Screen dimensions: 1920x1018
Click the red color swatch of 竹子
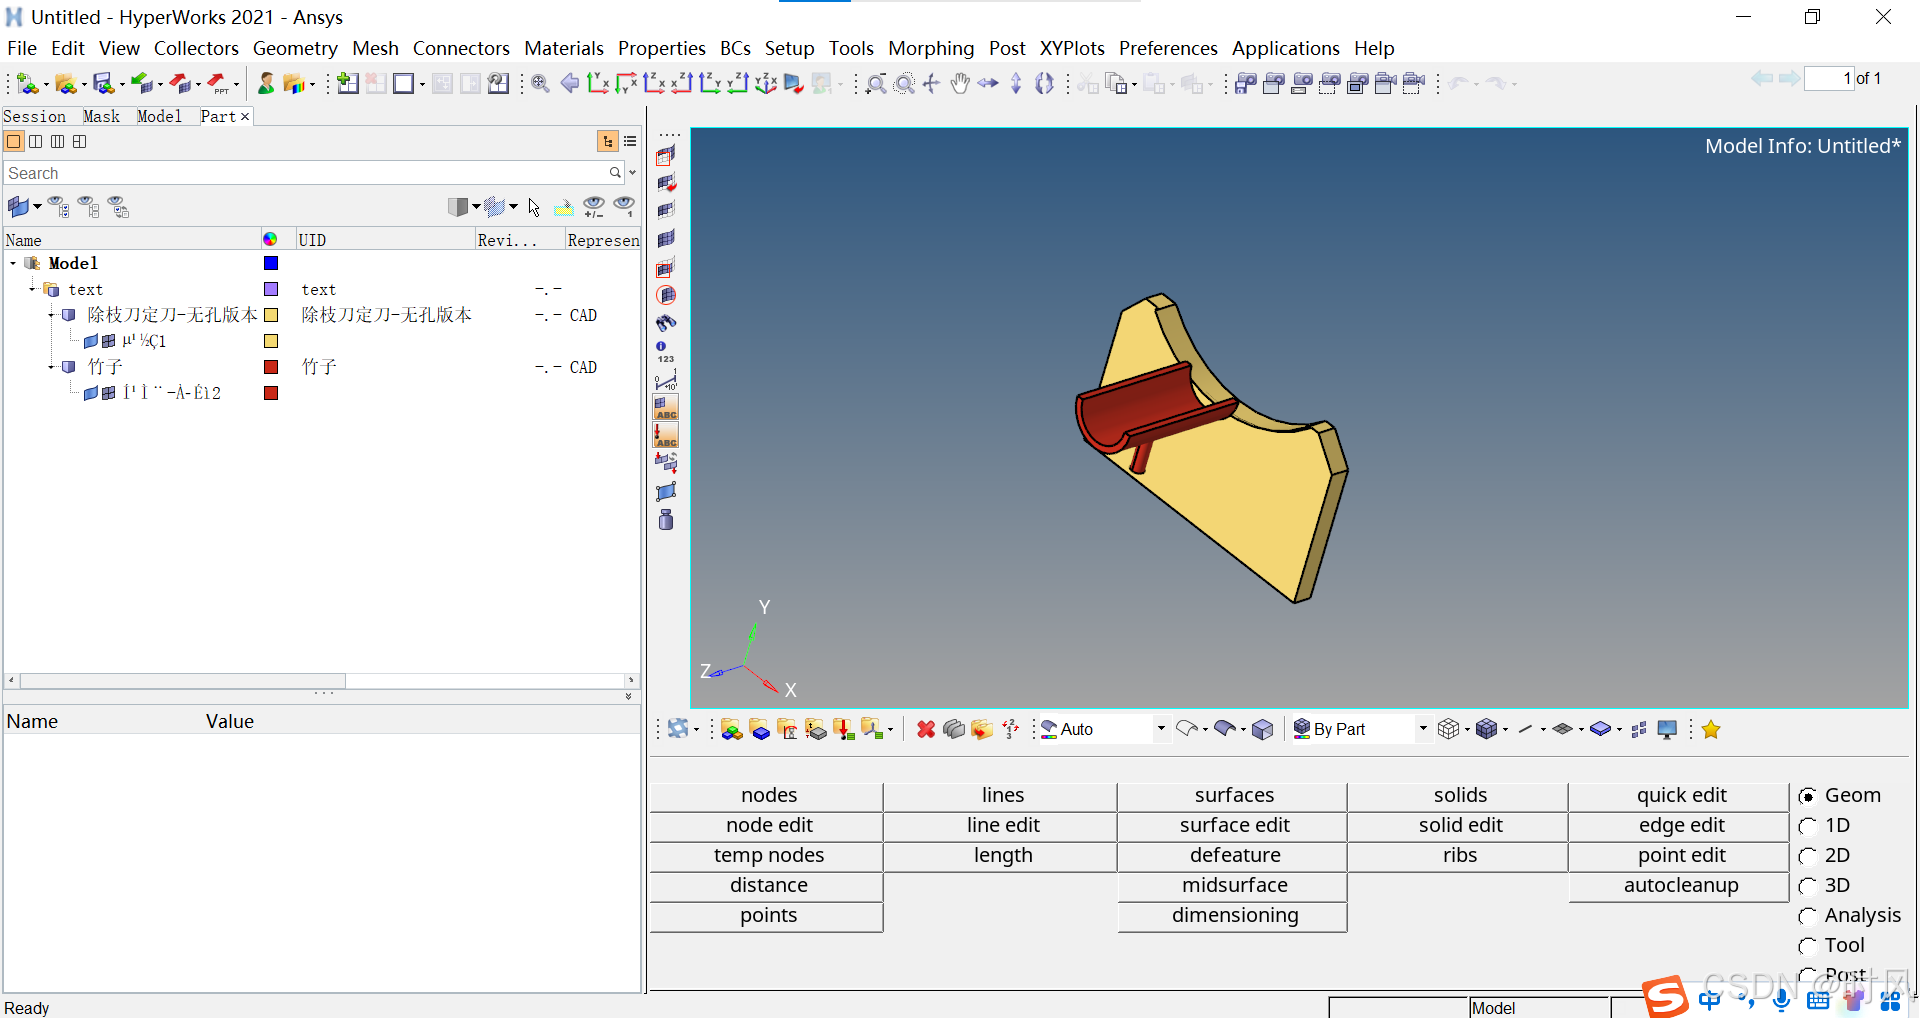271,367
